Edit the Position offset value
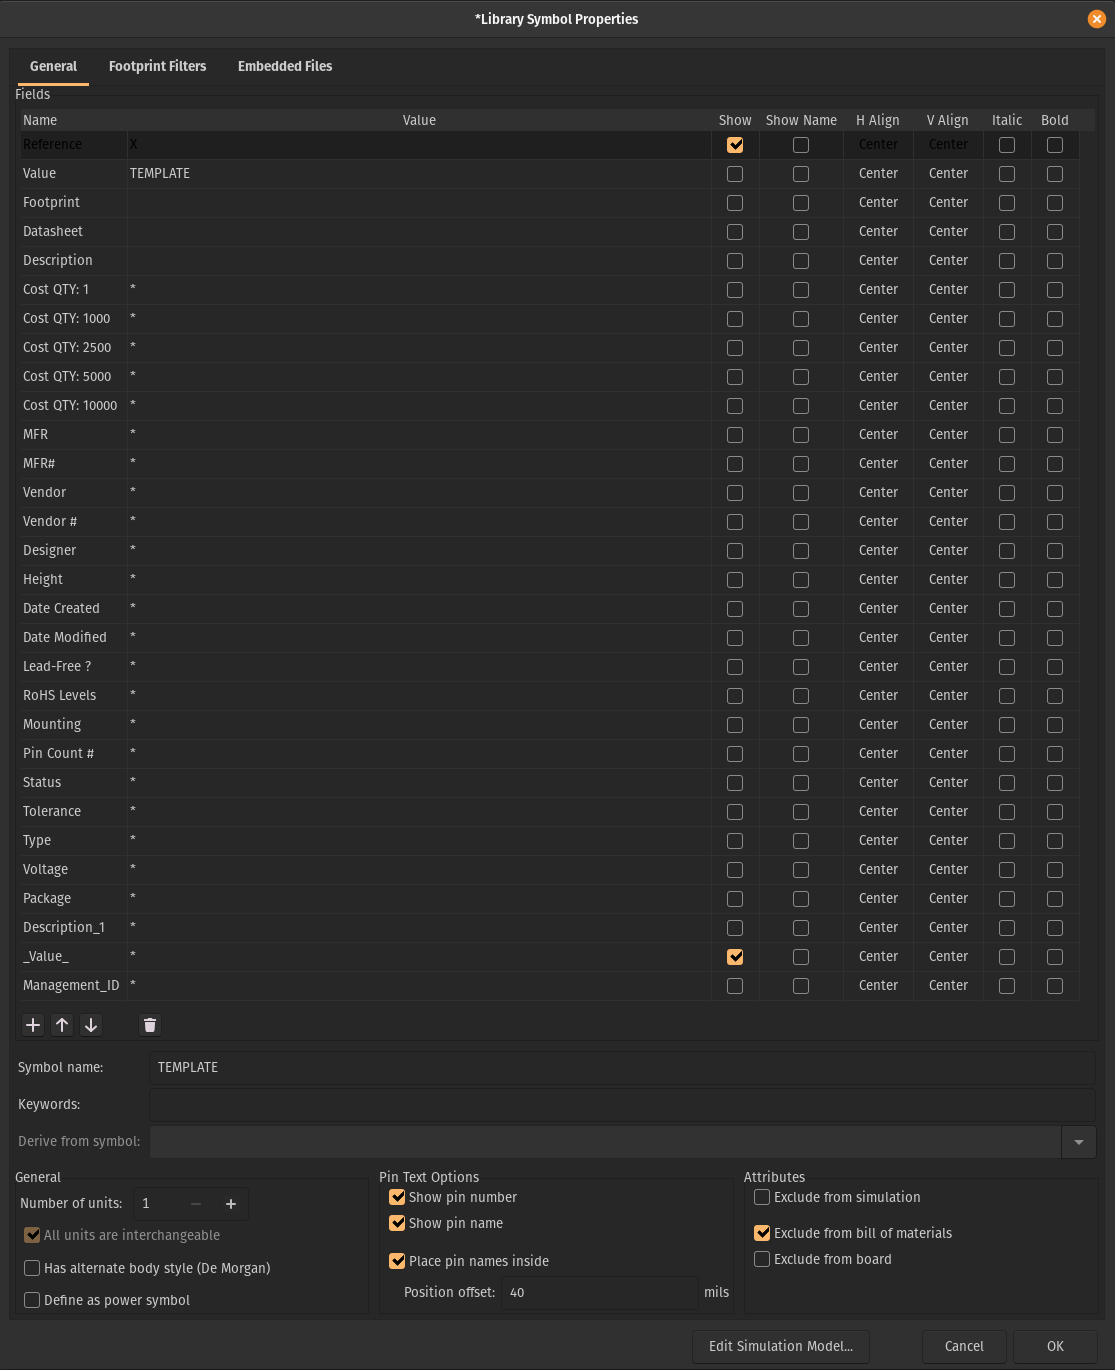 pos(599,1292)
